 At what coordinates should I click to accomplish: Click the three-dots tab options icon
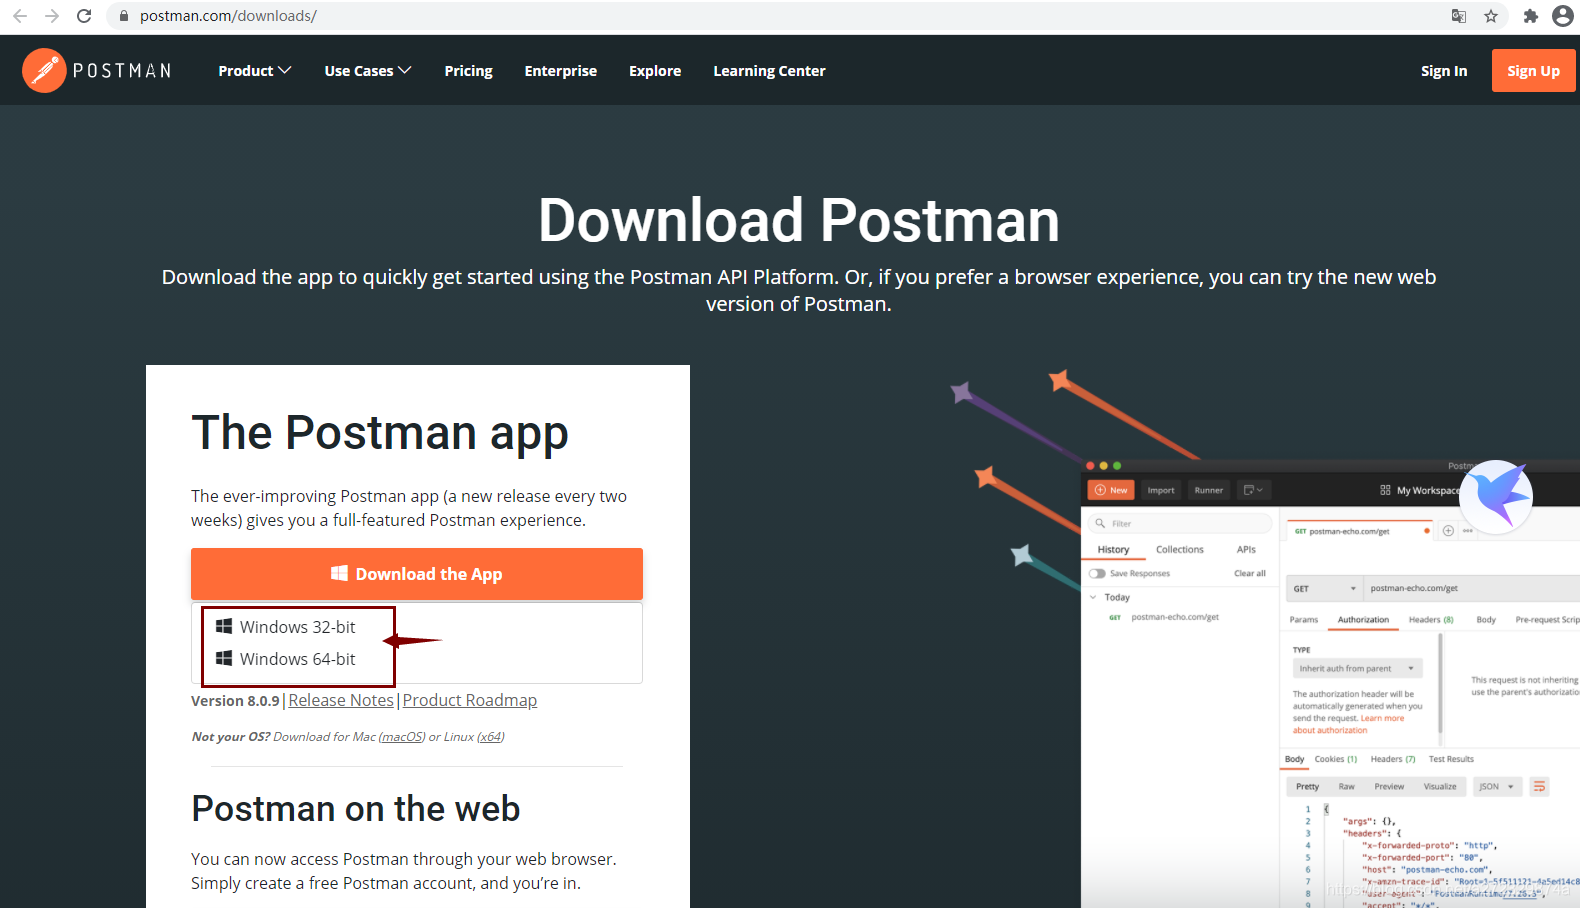tap(1468, 531)
